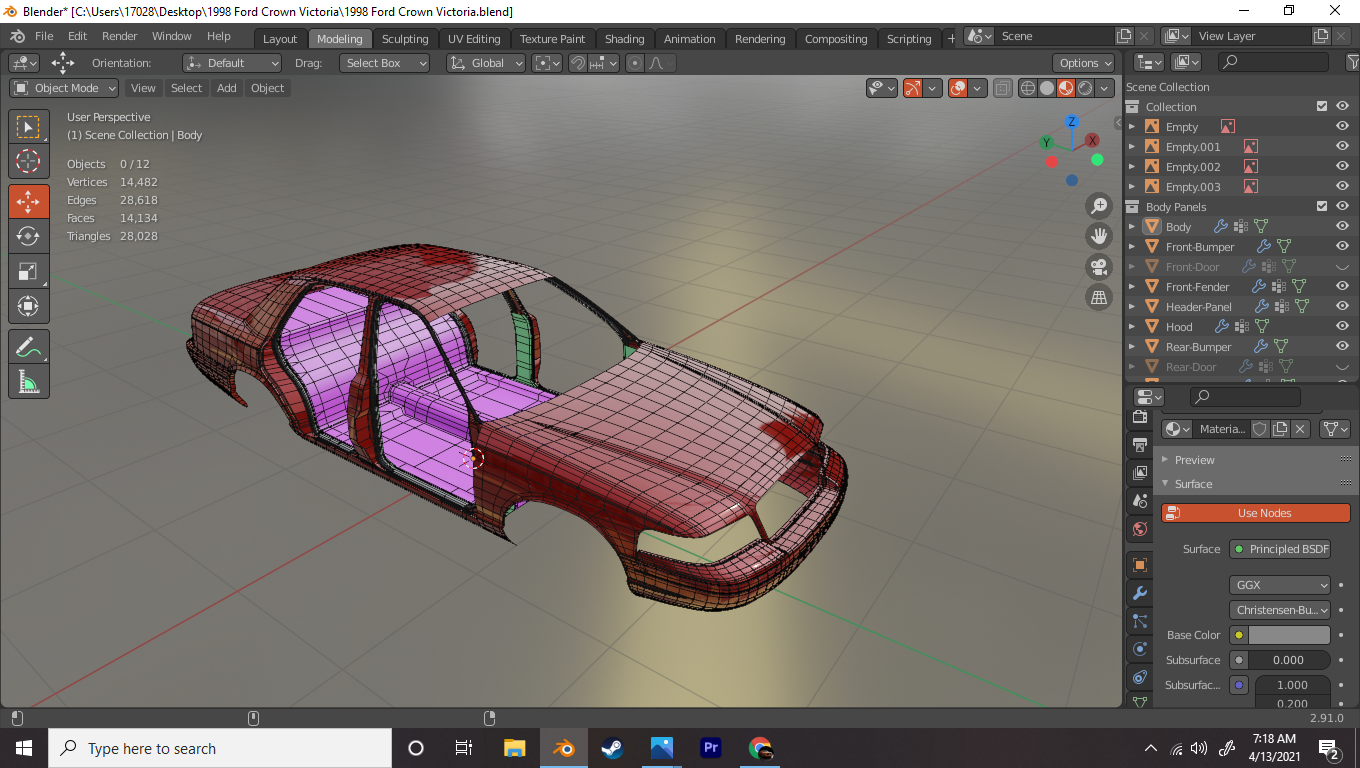Open the Christensen-Burley subsurface method dropdown

pyautogui.click(x=1280, y=610)
